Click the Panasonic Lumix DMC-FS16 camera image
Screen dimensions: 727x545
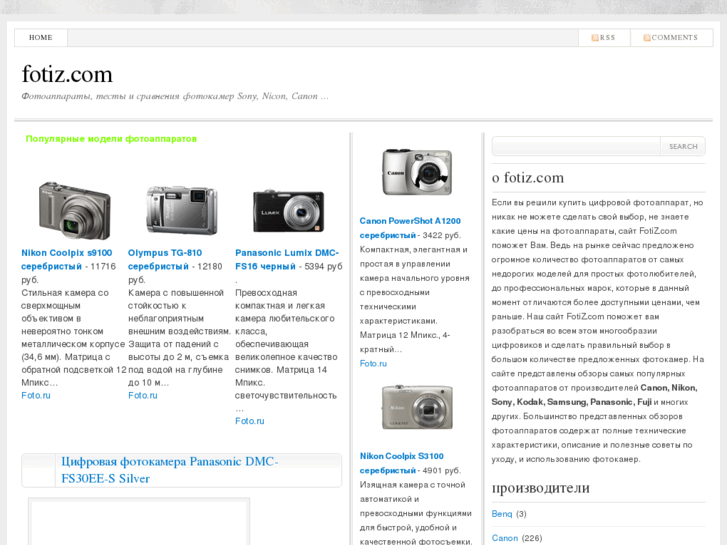coord(288,211)
